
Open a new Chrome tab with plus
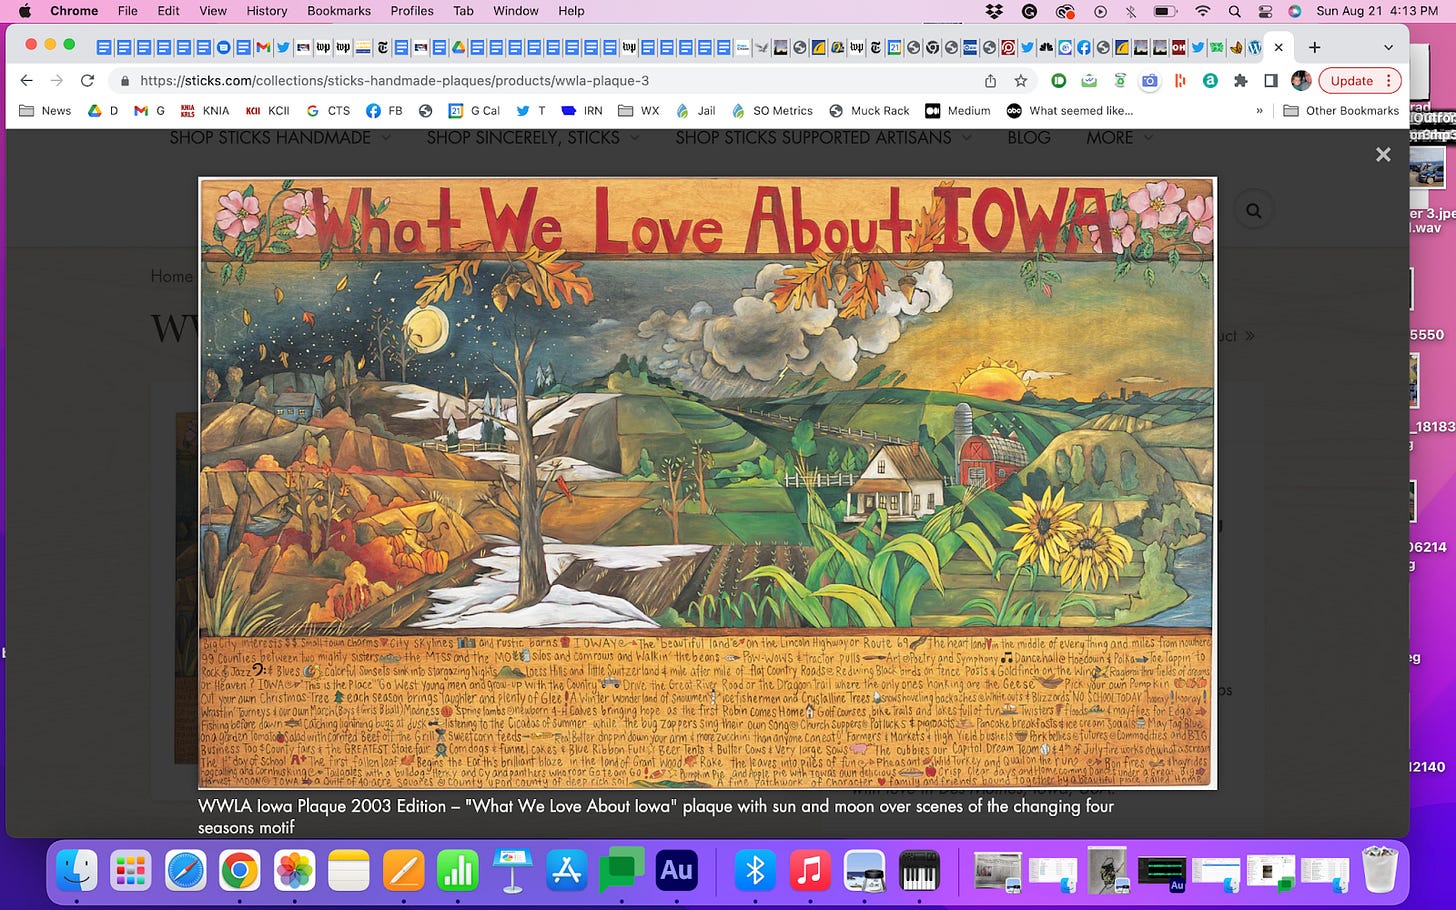pyautogui.click(x=1314, y=47)
